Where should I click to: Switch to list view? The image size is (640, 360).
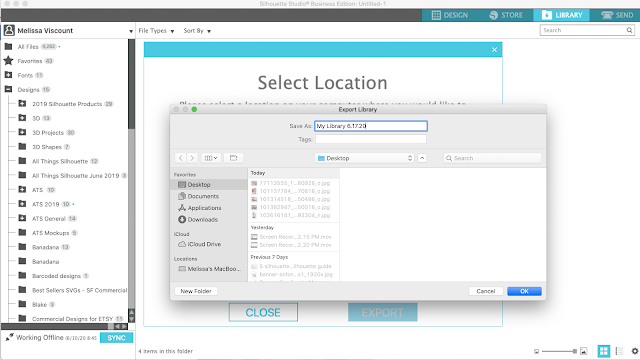pos(619,351)
